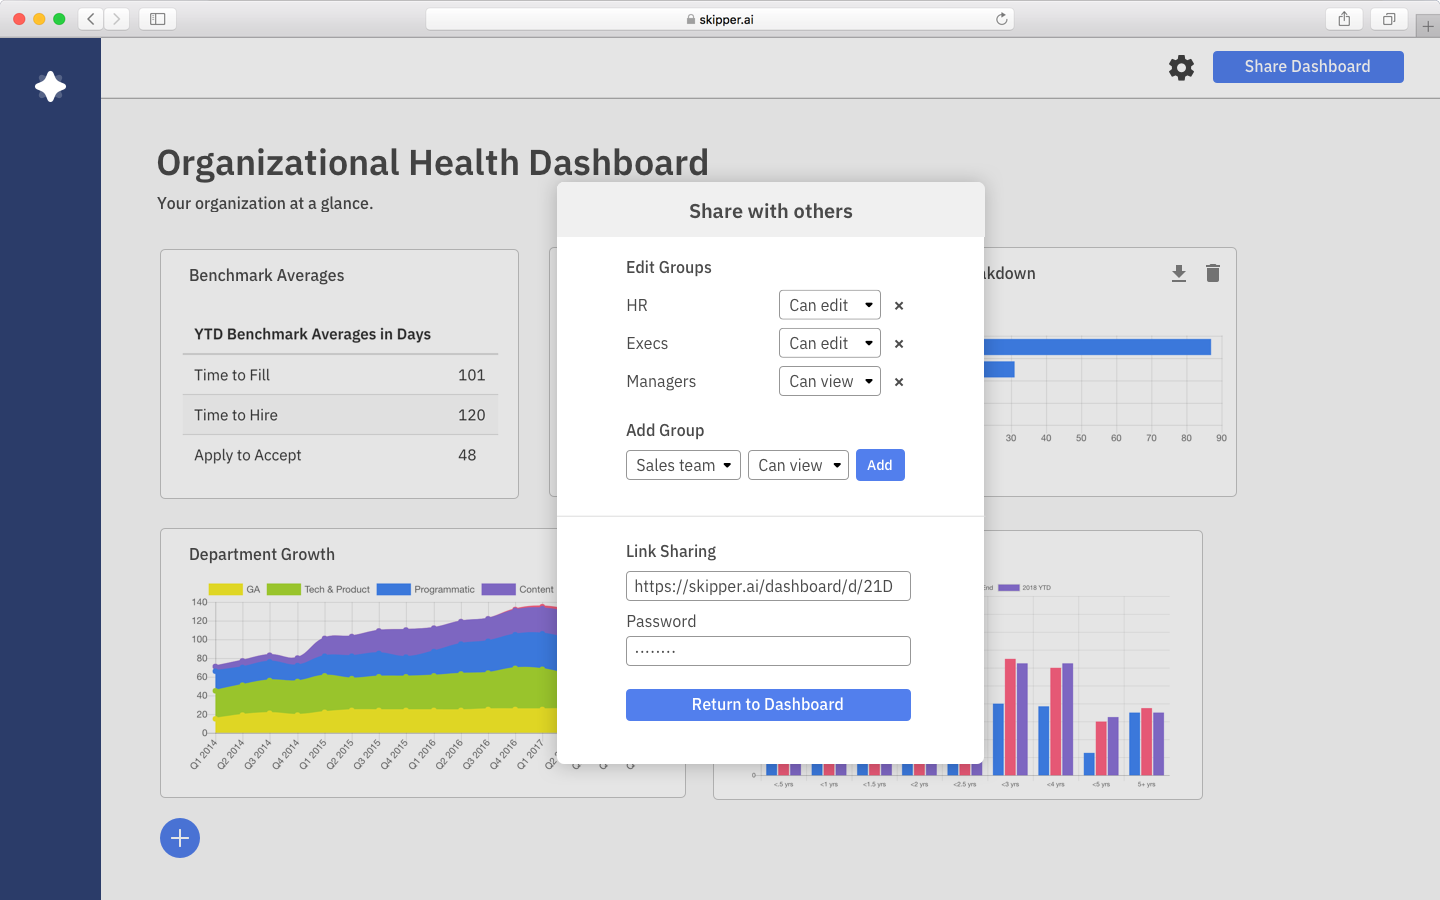This screenshot has width=1440, height=900.
Task: Open the Add Group permission dropdown
Action: pyautogui.click(x=798, y=465)
